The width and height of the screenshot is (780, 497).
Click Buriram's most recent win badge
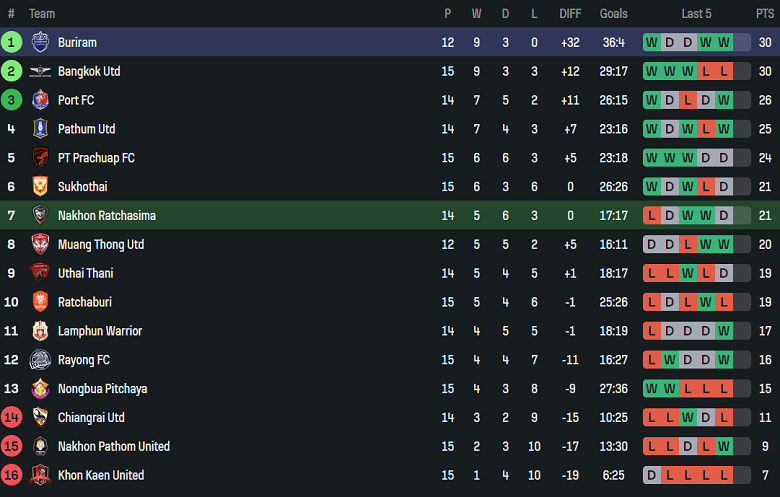724,42
